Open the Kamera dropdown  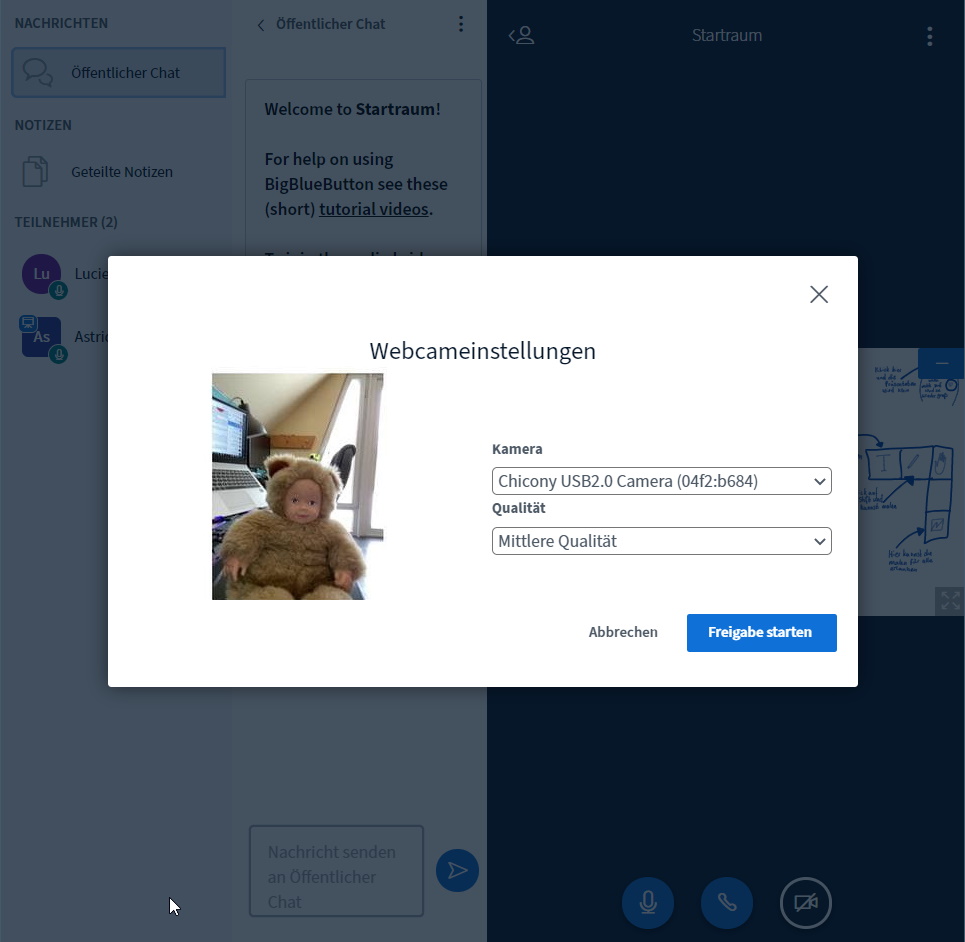tap(662, 481)
